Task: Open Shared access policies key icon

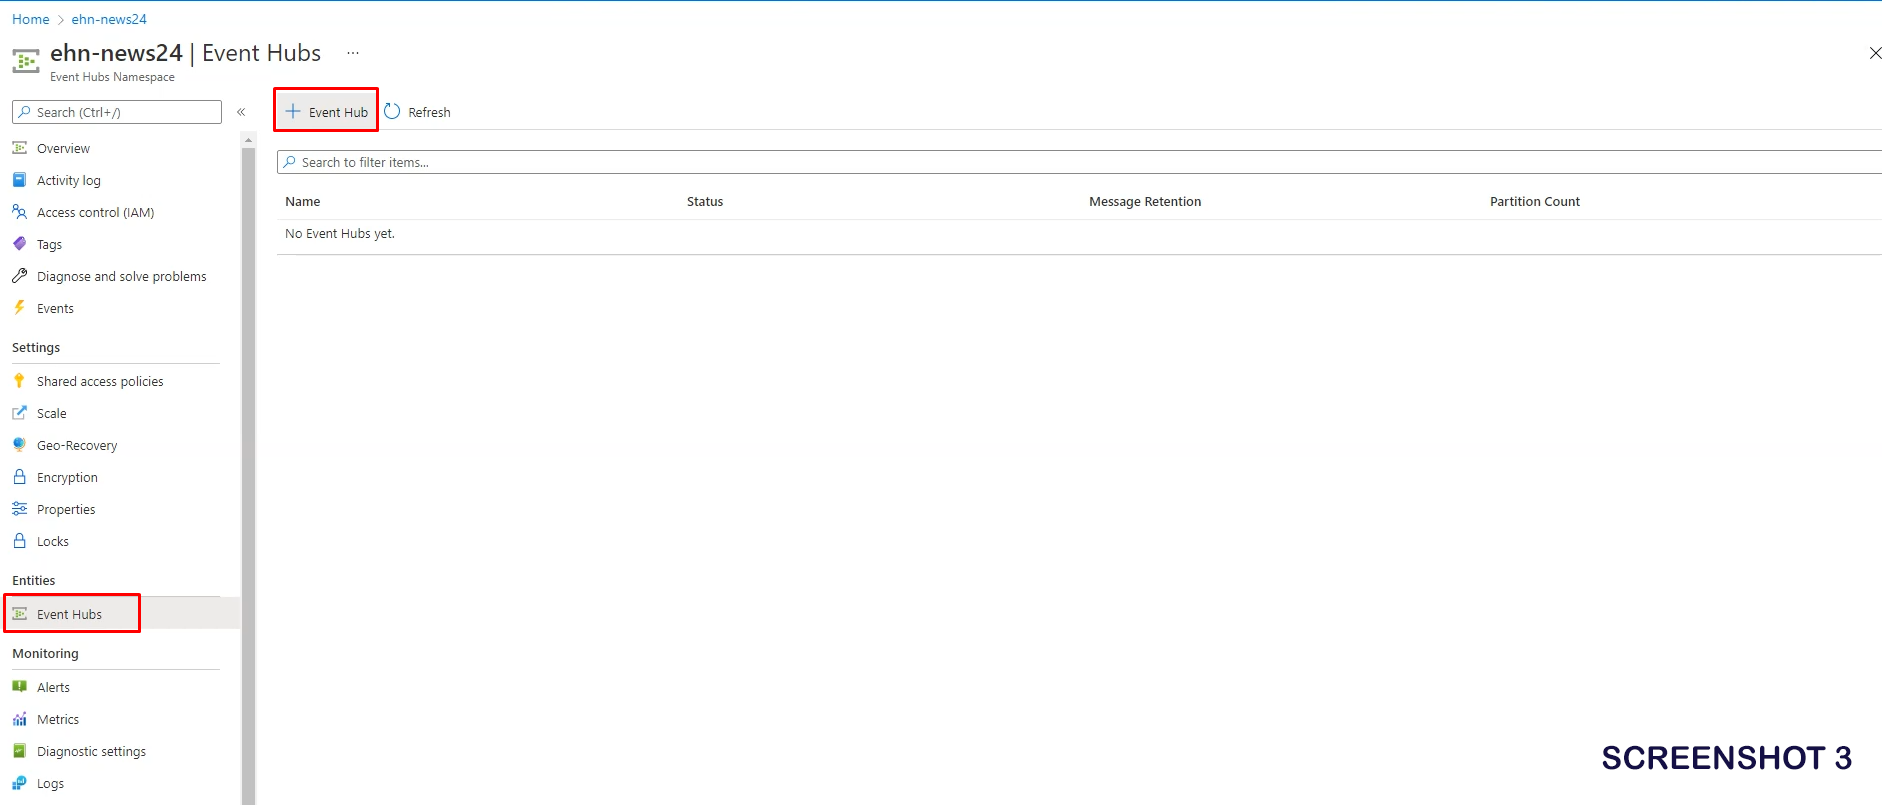Action: point(19,381)
